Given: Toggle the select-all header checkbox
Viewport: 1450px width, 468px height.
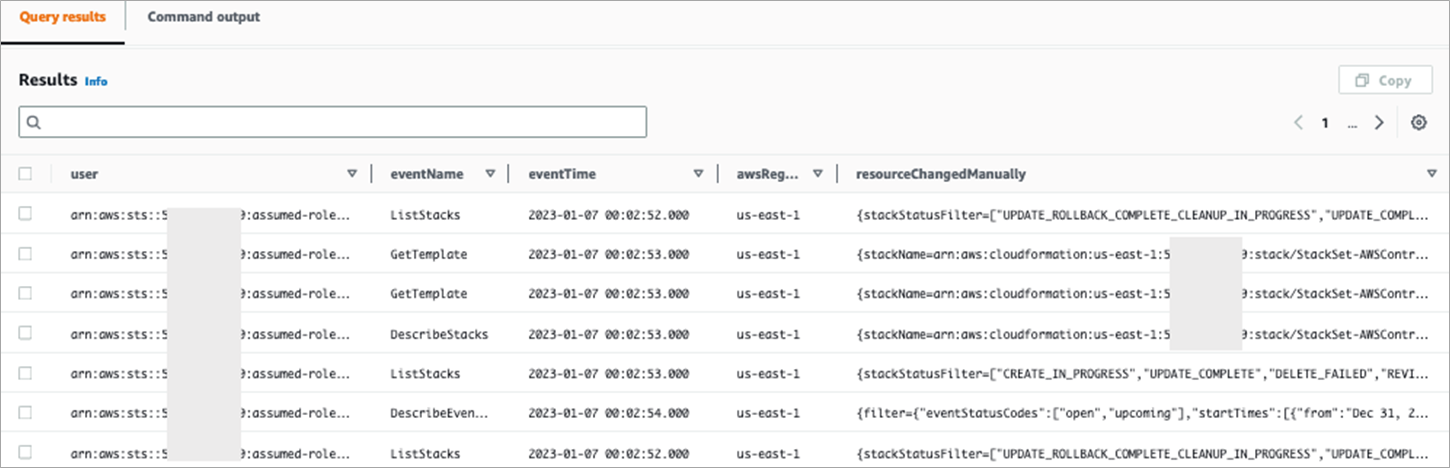Looking at the screenshot, I should [25, 174].
